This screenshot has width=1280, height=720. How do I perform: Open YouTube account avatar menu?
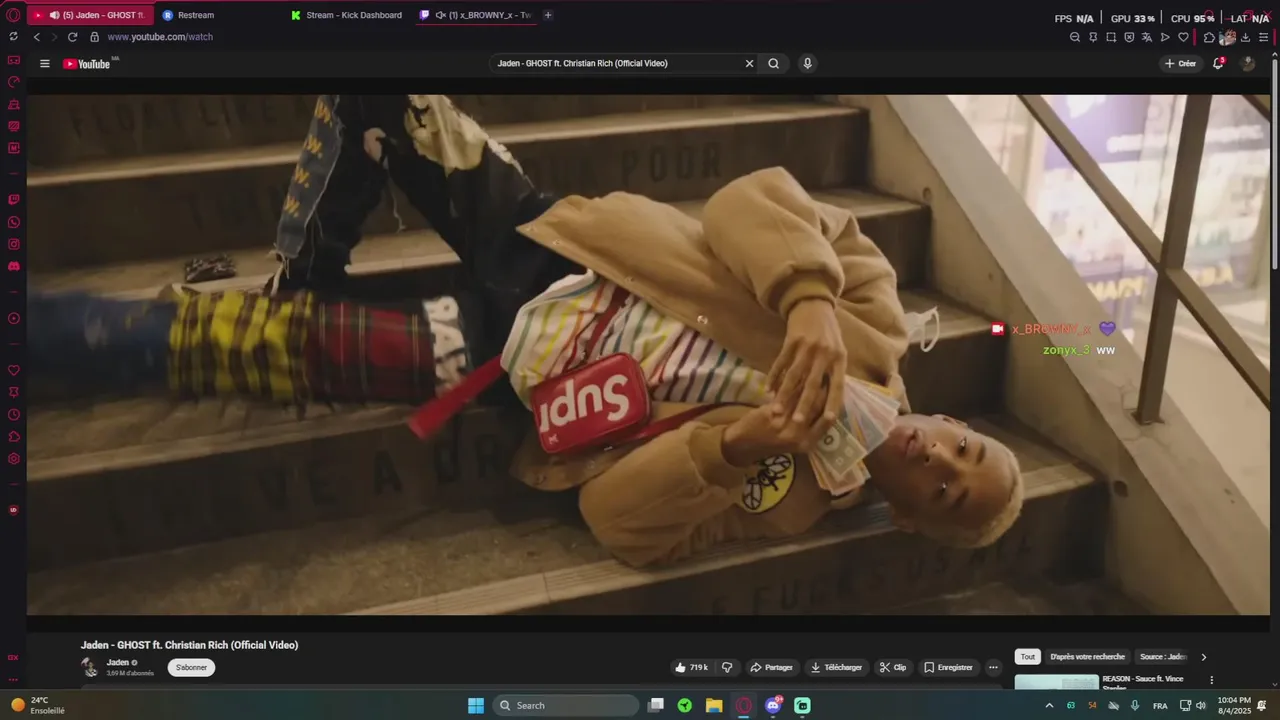pos(1247,63)
